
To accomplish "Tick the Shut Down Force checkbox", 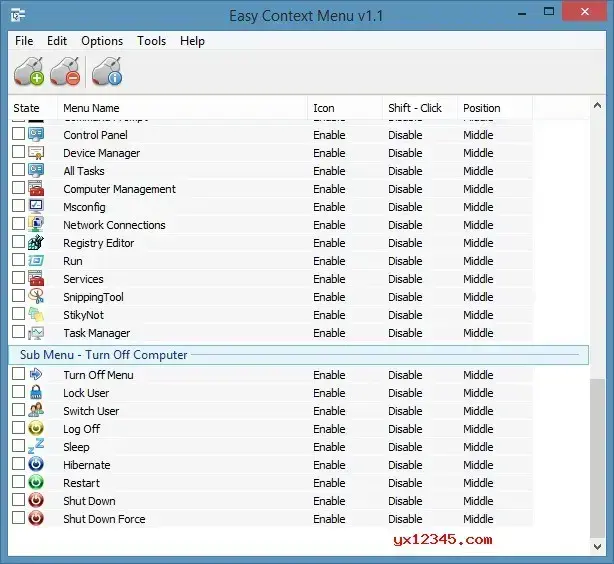I will click(x=18, y=518).
